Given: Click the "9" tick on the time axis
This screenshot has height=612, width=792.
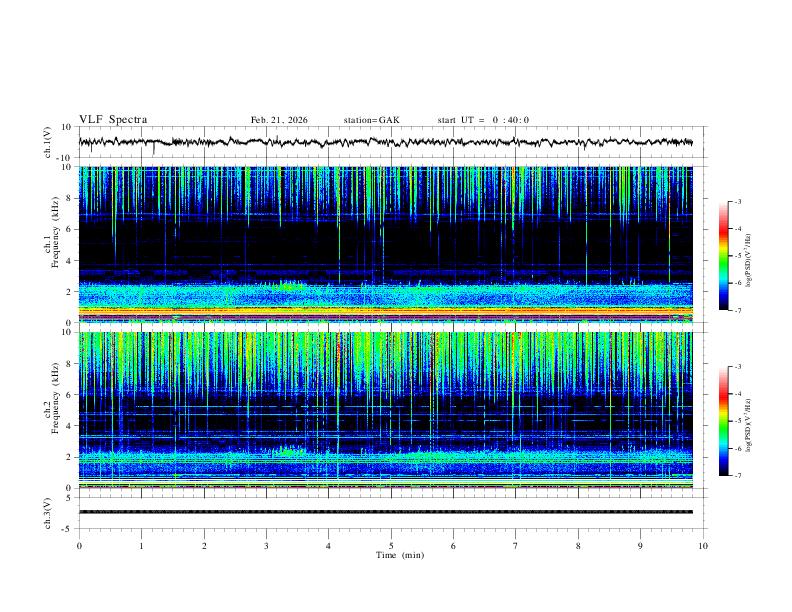Looking at the screenshot, I should [640, 546].
